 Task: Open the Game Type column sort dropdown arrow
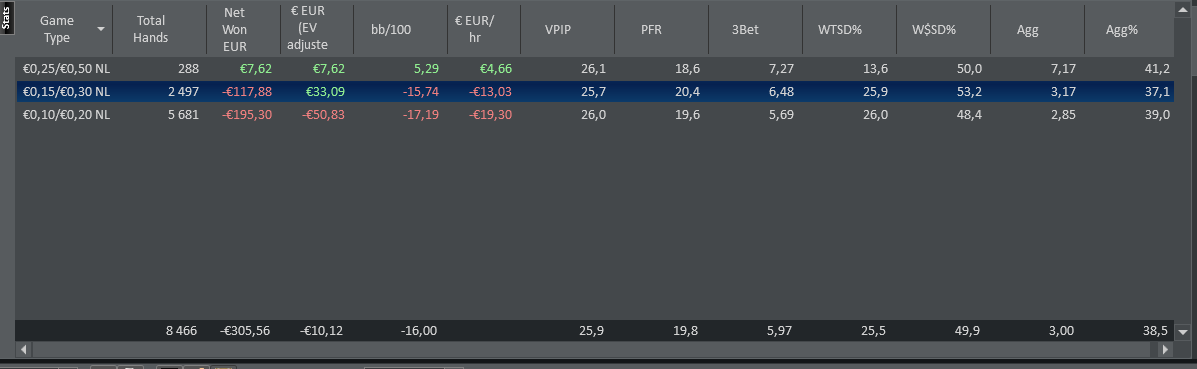101,29
